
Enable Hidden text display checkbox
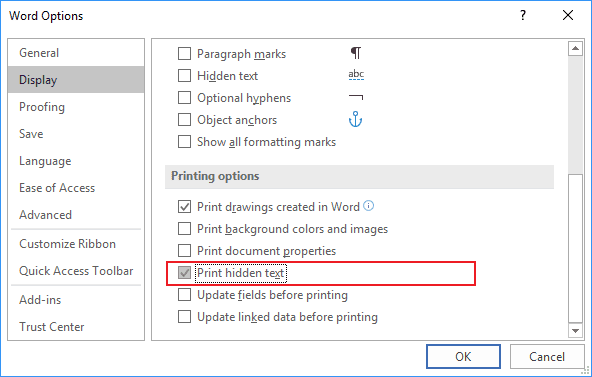pyautogui.click(x=184, y=75)
